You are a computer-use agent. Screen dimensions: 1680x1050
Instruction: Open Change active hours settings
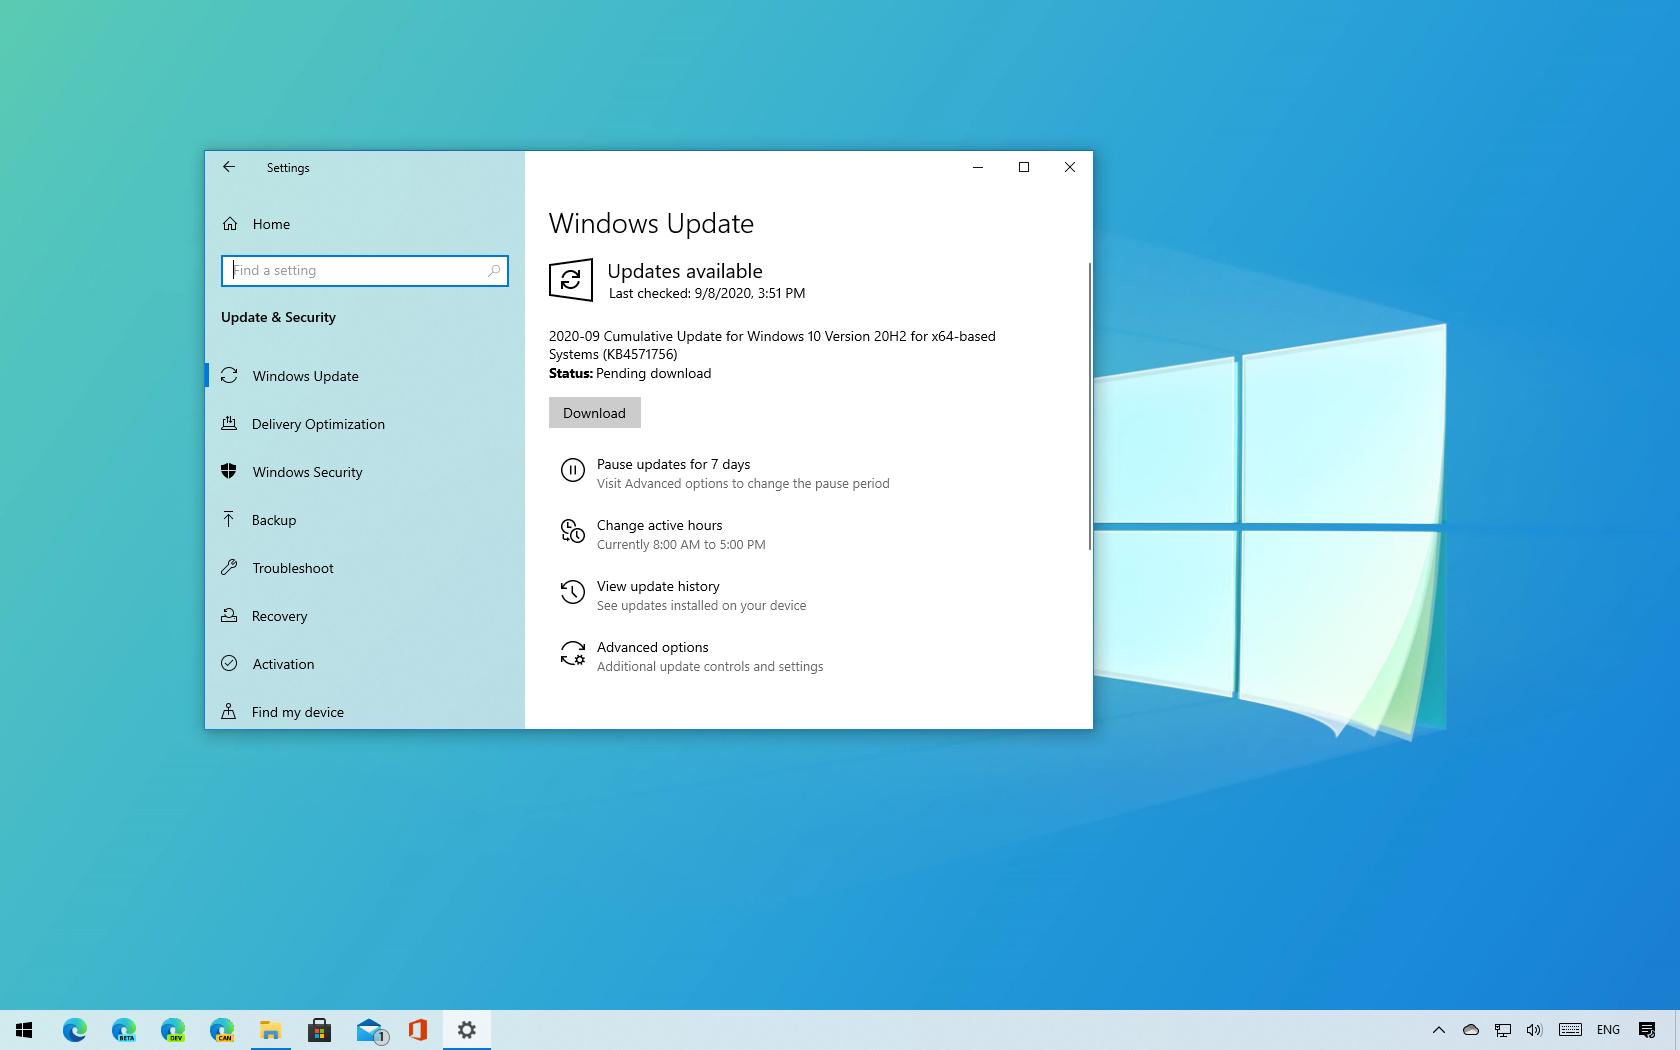point(659,525)
